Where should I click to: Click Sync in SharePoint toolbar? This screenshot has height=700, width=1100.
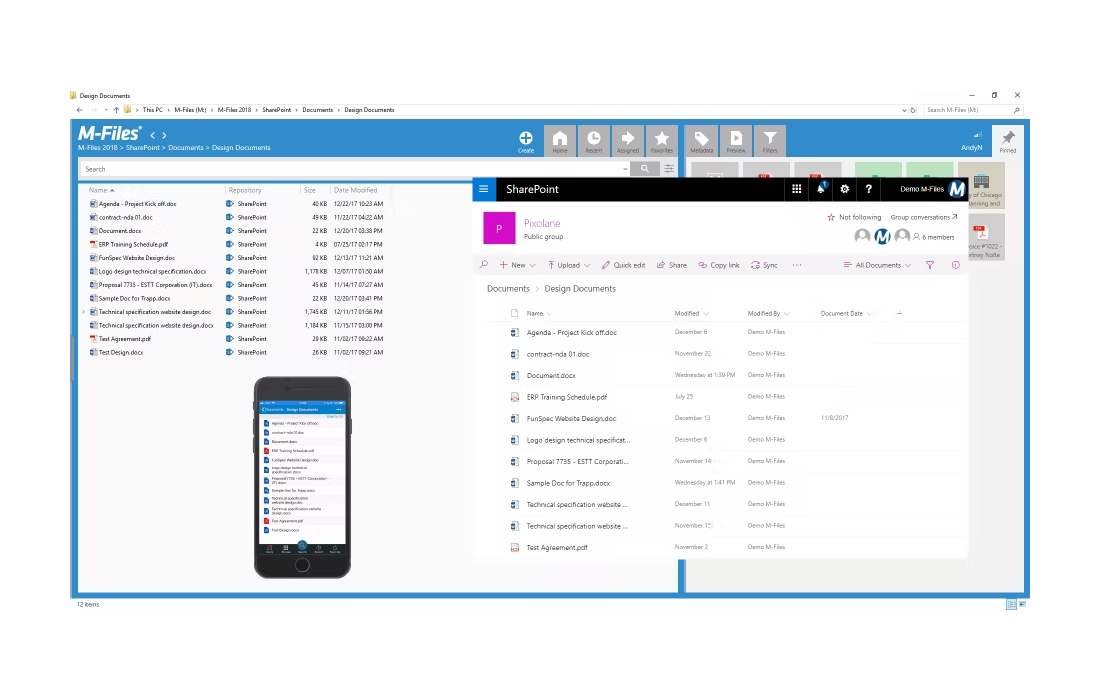tap(765, 265)
